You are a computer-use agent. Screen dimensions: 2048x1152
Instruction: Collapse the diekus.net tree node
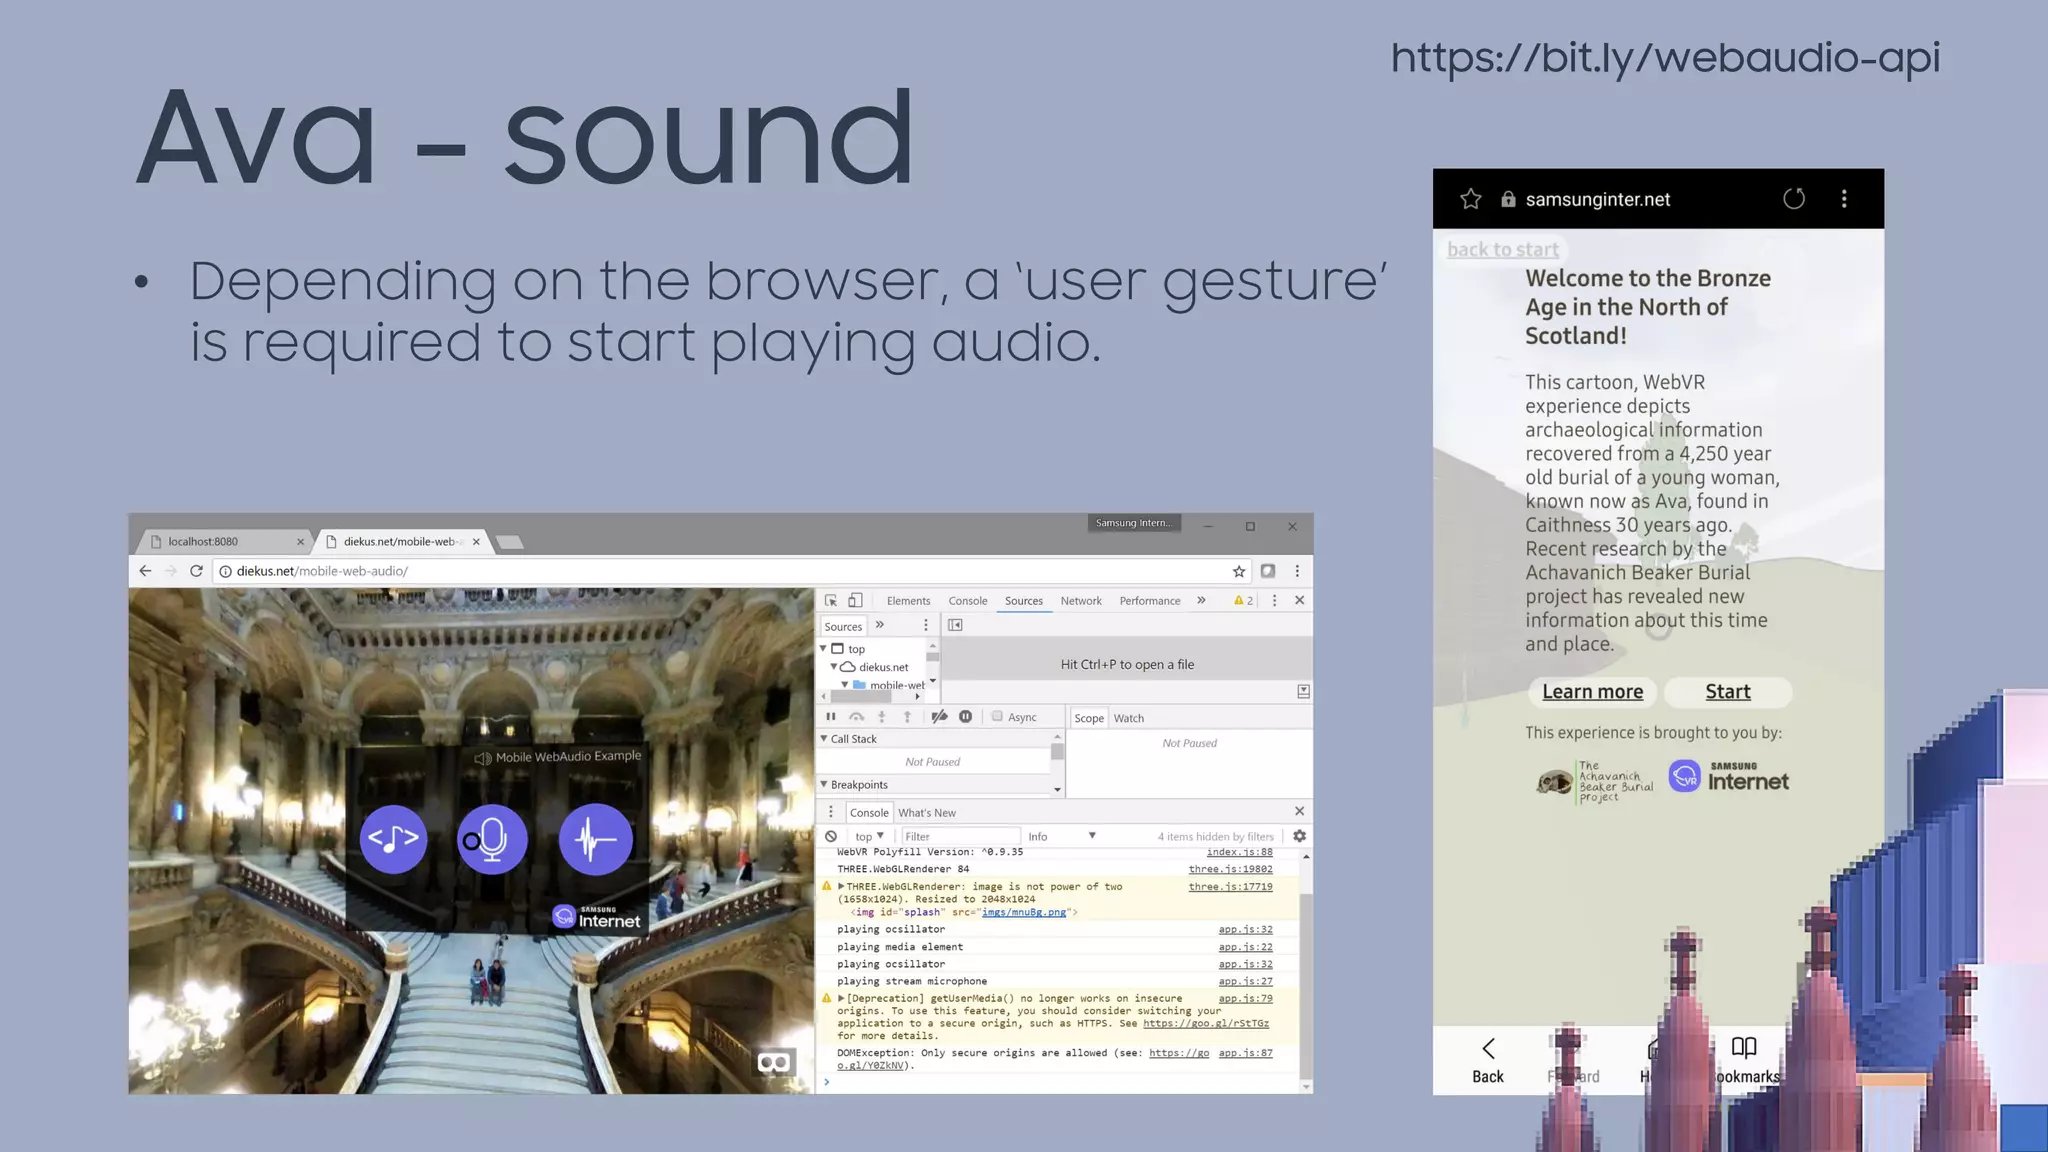834,667
